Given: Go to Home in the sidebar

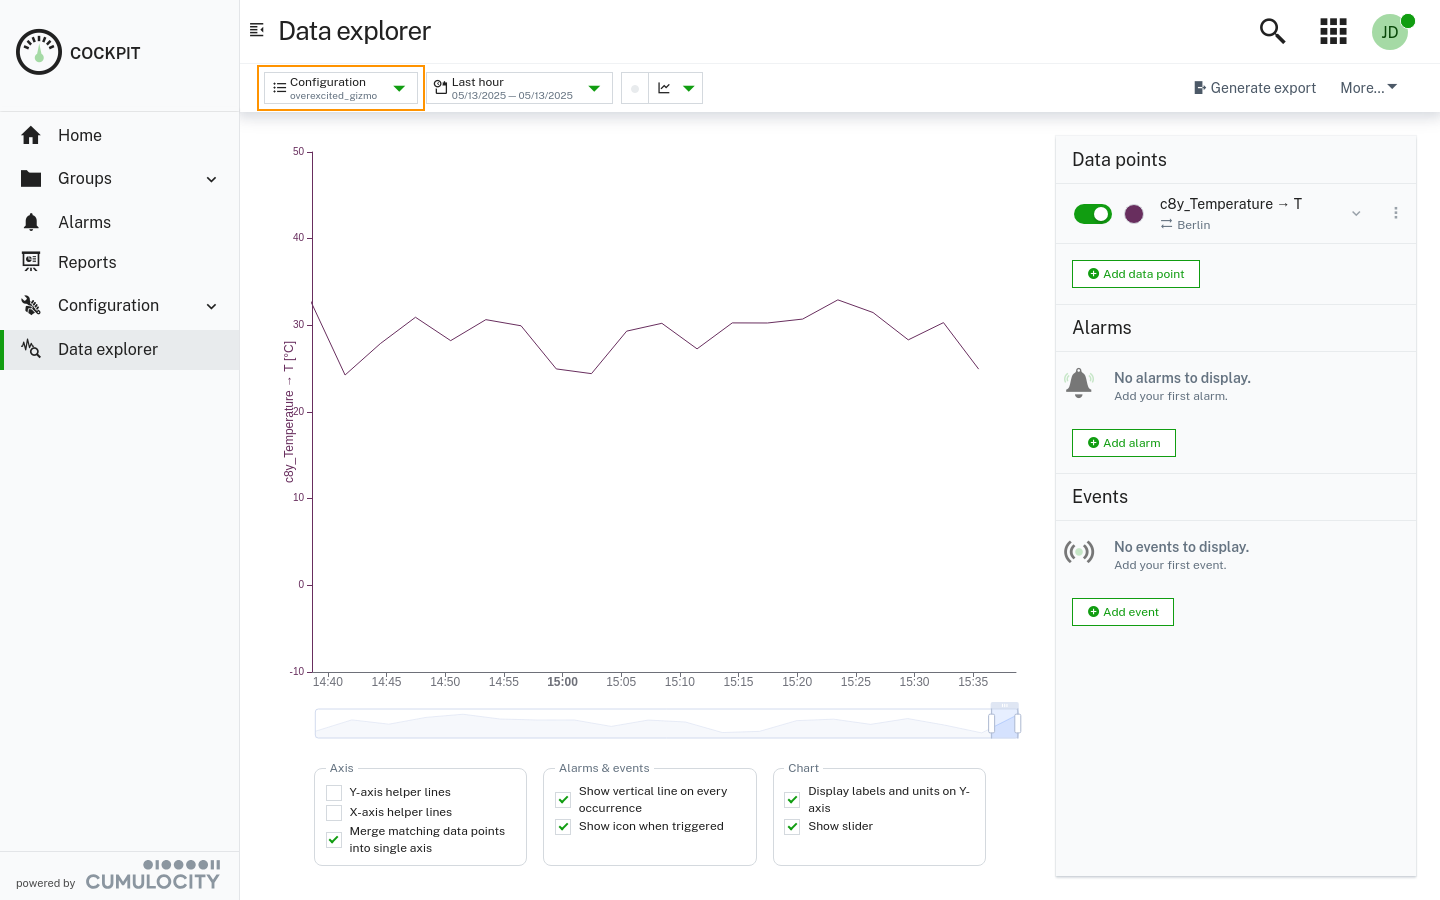Looking at the screenshot, I should (120, 135).
